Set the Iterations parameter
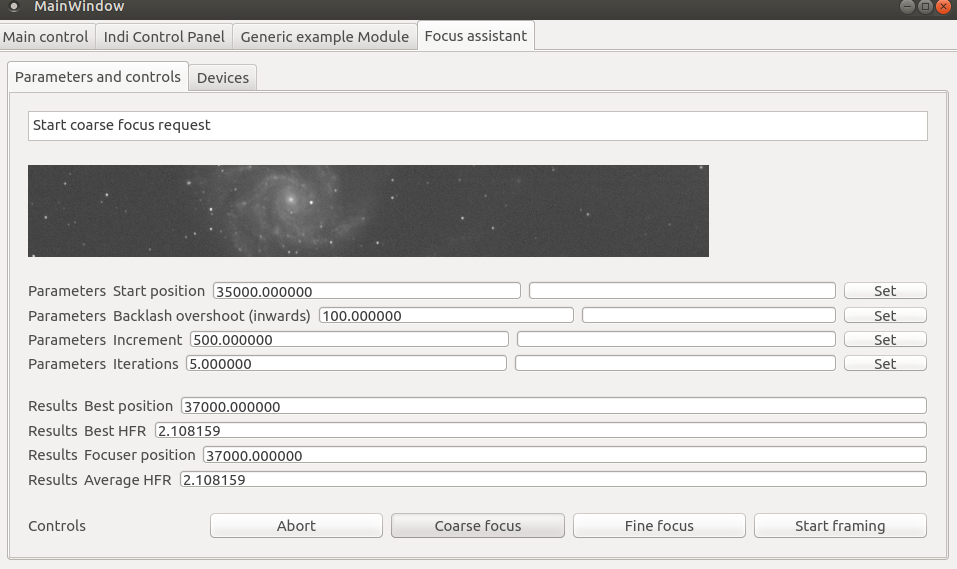The height and width of the screenshot is (569, 957). coord(885,363)
